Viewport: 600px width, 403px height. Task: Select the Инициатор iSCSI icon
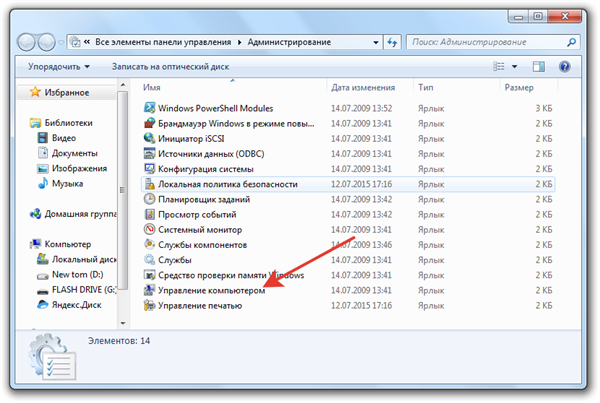[149, 138]
